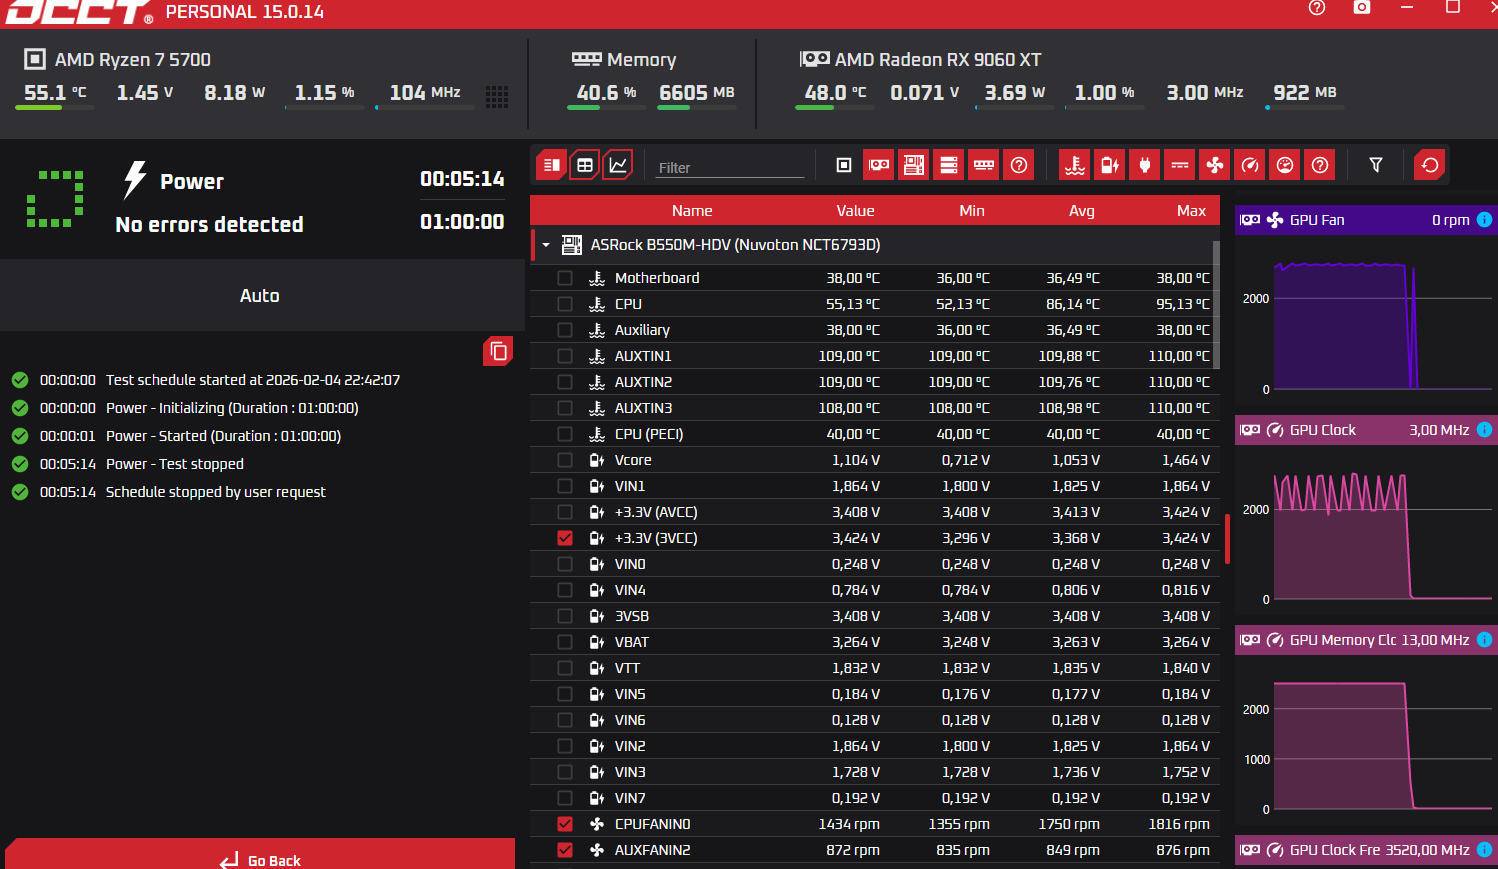Viewport: 1498px width, 869px height.
Task: Uncheck the CPUFANIN0 fan sensor
Action: (x=565, y=824)
